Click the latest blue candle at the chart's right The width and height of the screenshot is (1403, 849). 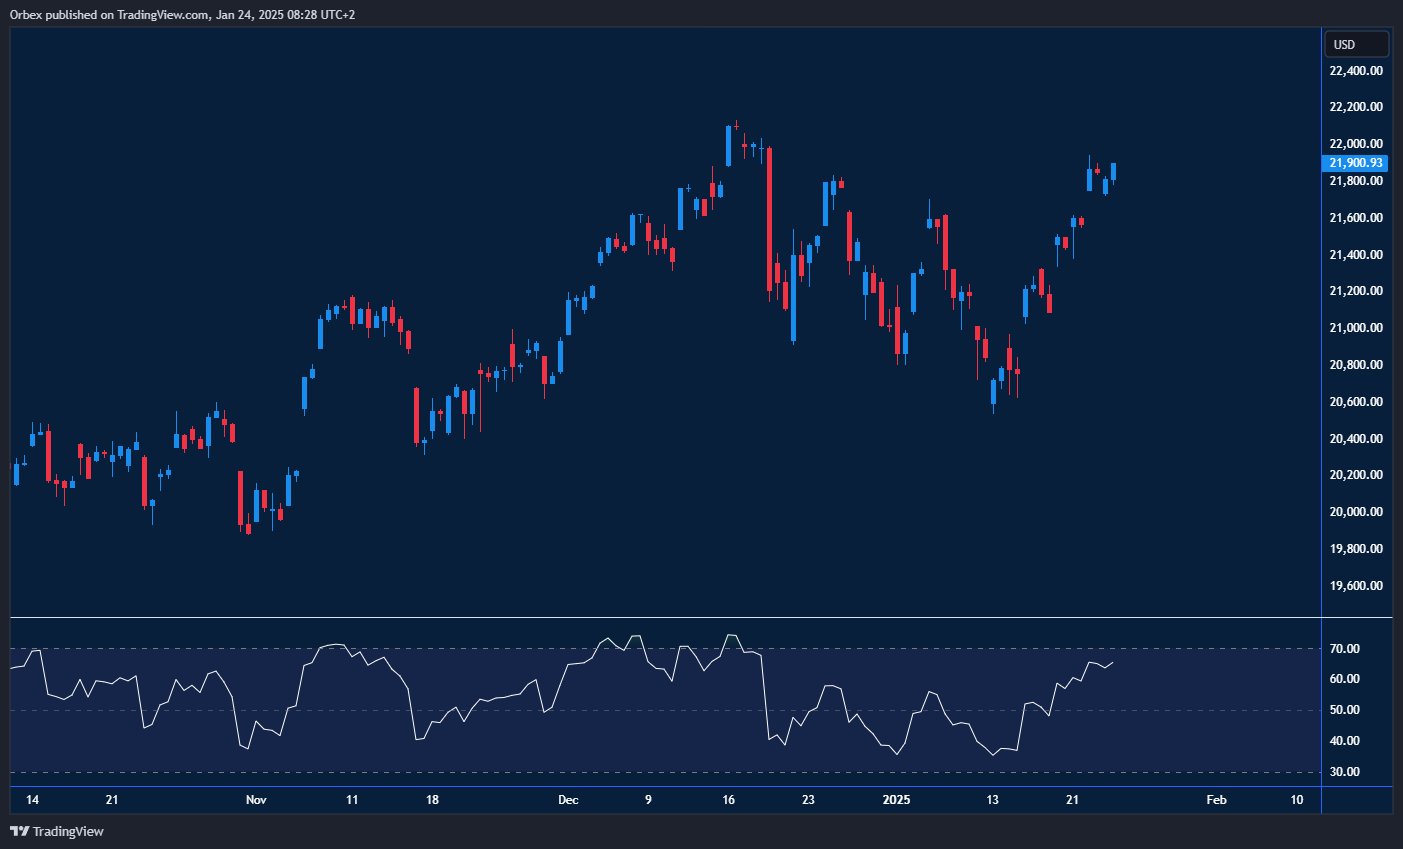point(1113,172)
